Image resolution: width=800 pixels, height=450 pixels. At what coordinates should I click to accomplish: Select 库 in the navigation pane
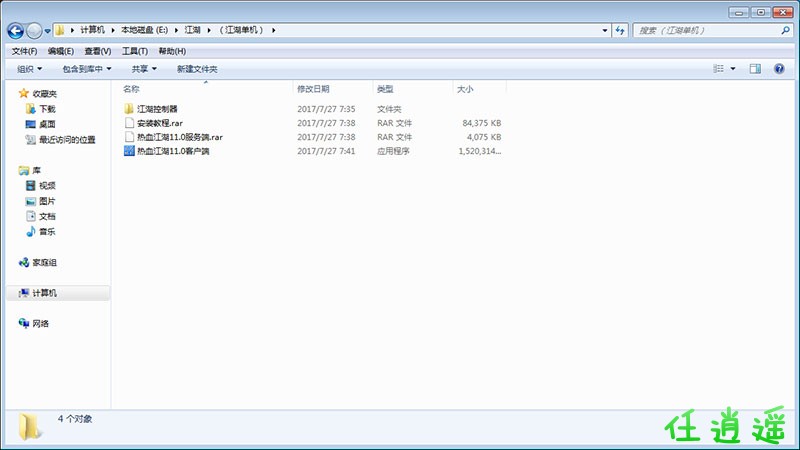pos(36,170)
